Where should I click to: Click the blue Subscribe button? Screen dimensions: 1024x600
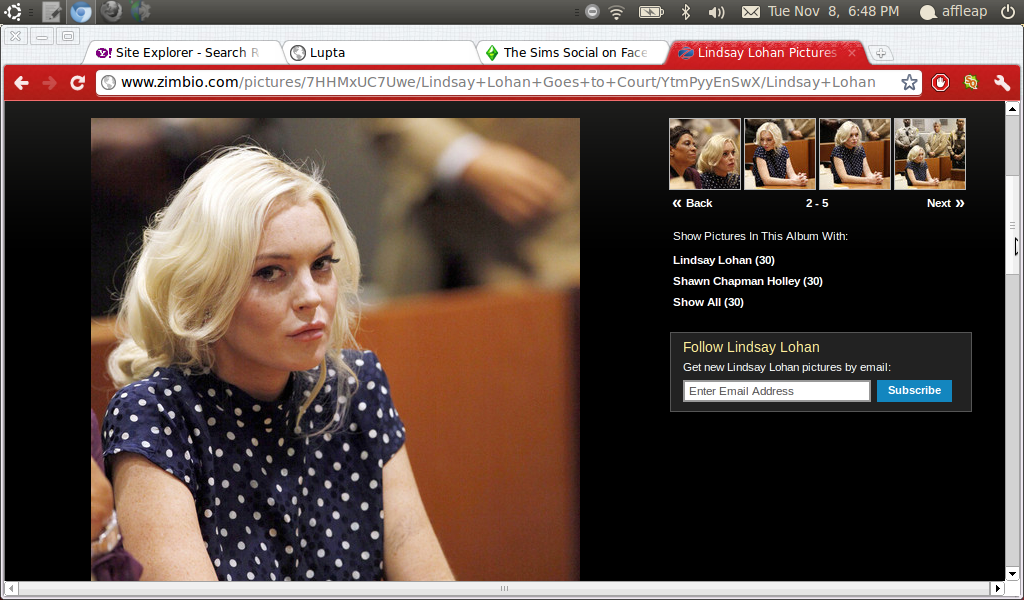point(914,390)
